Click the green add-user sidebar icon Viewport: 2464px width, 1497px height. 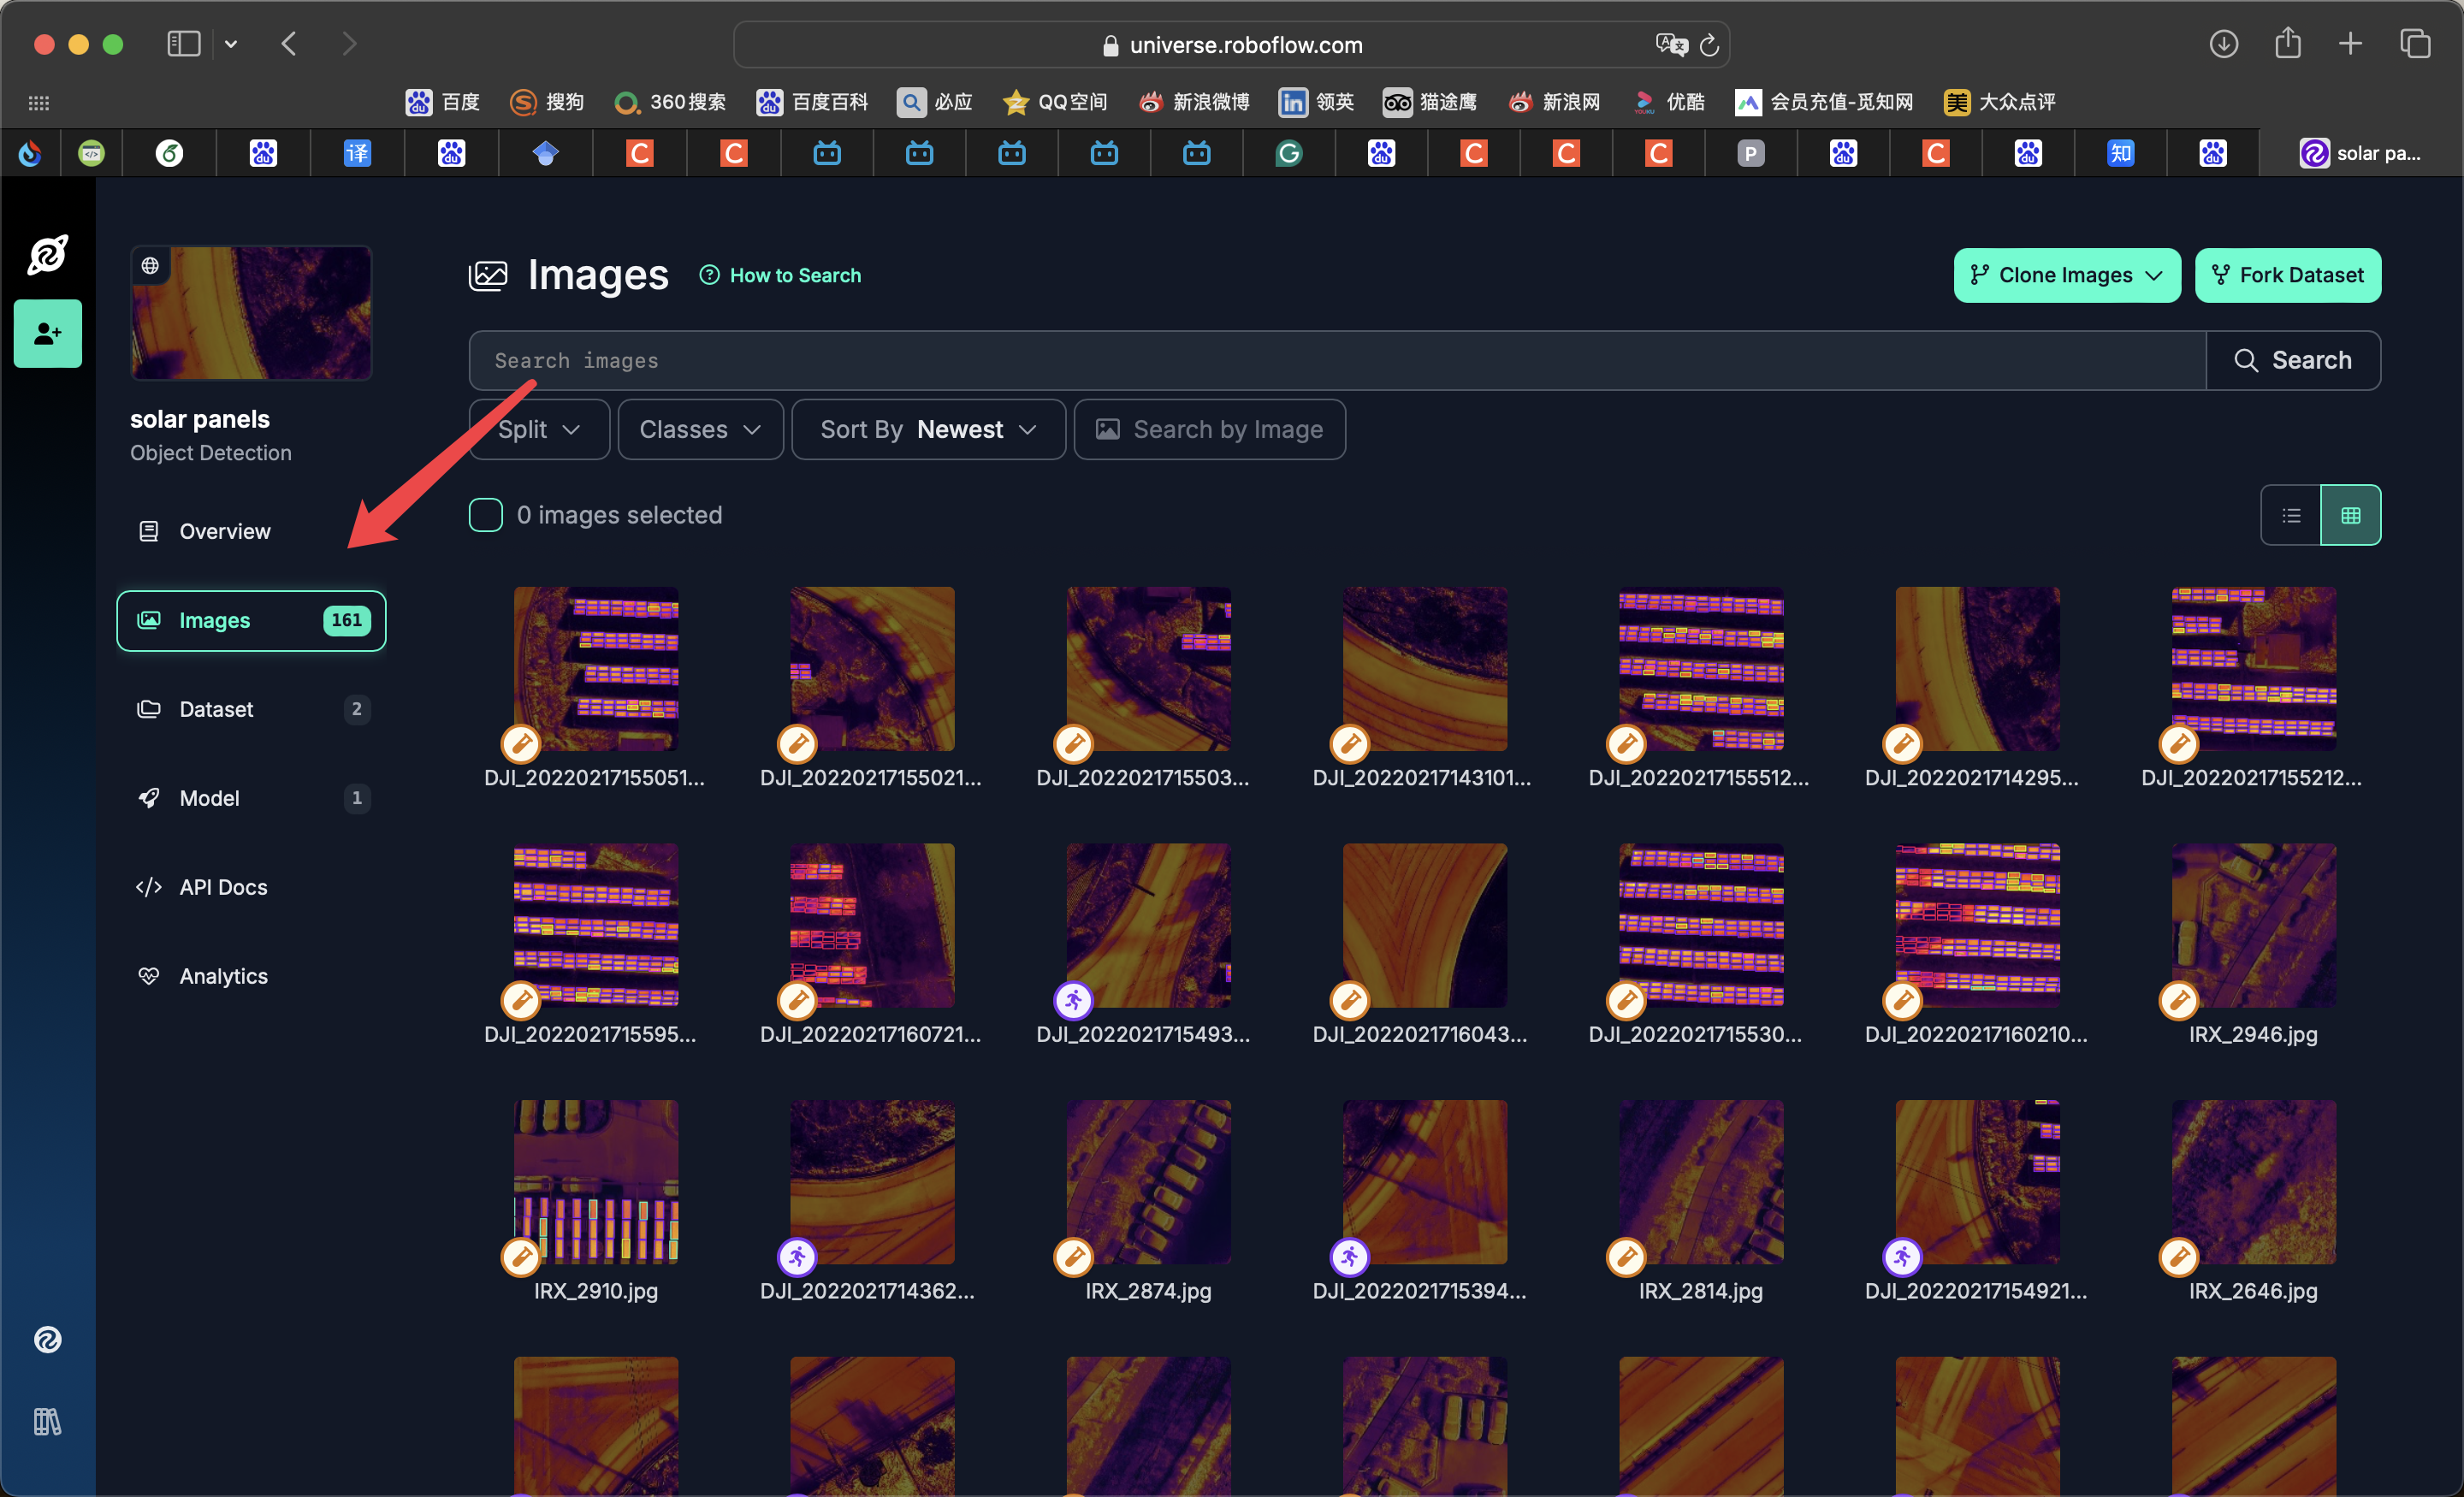click(47, 333)
